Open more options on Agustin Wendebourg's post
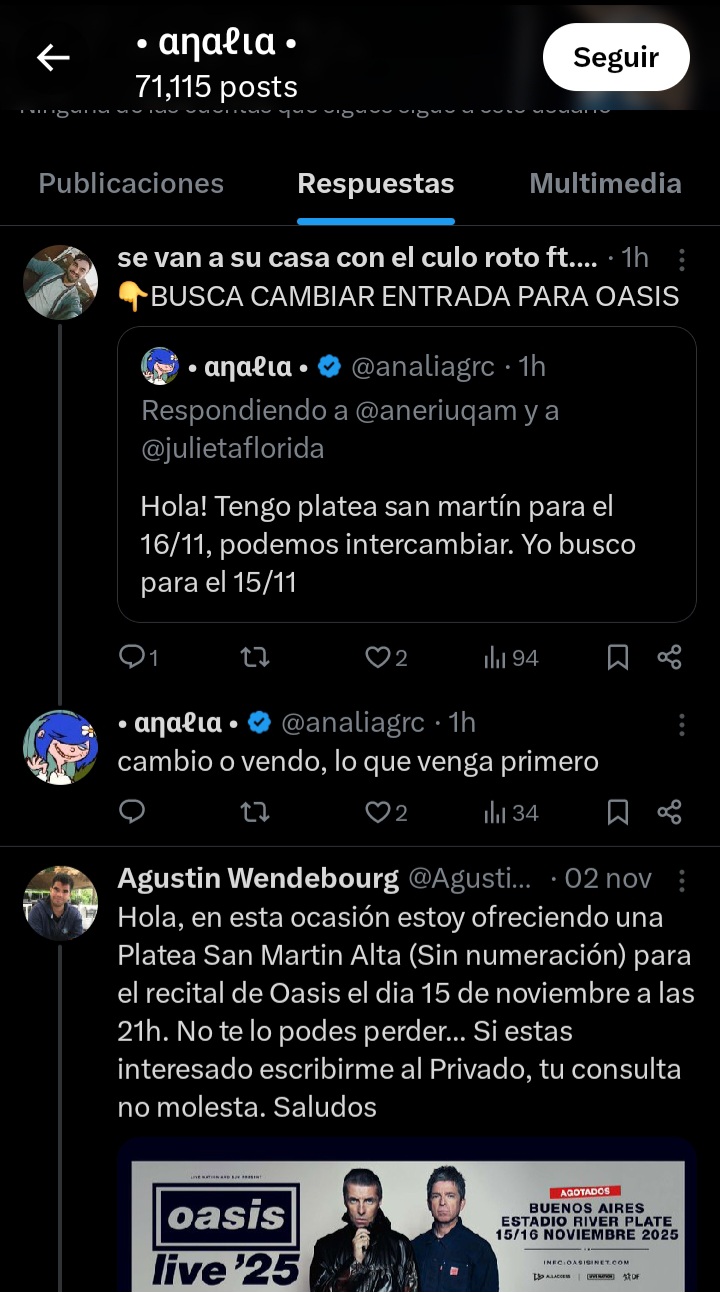Viewport: 720px width, 1292px height. (682, 880)
